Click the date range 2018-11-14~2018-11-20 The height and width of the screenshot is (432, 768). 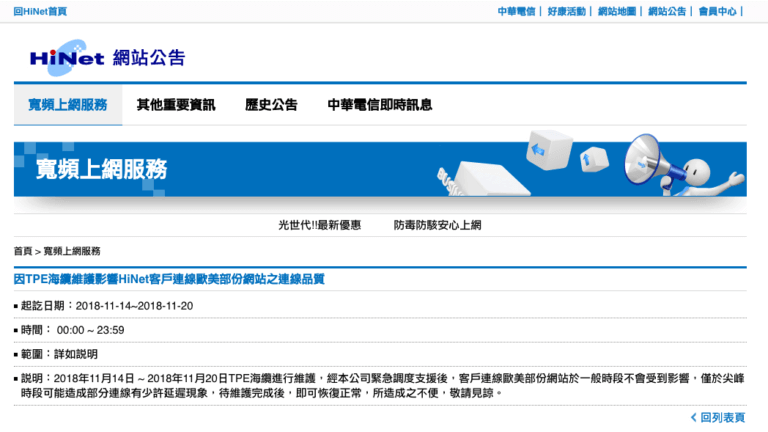click(134, 306)
